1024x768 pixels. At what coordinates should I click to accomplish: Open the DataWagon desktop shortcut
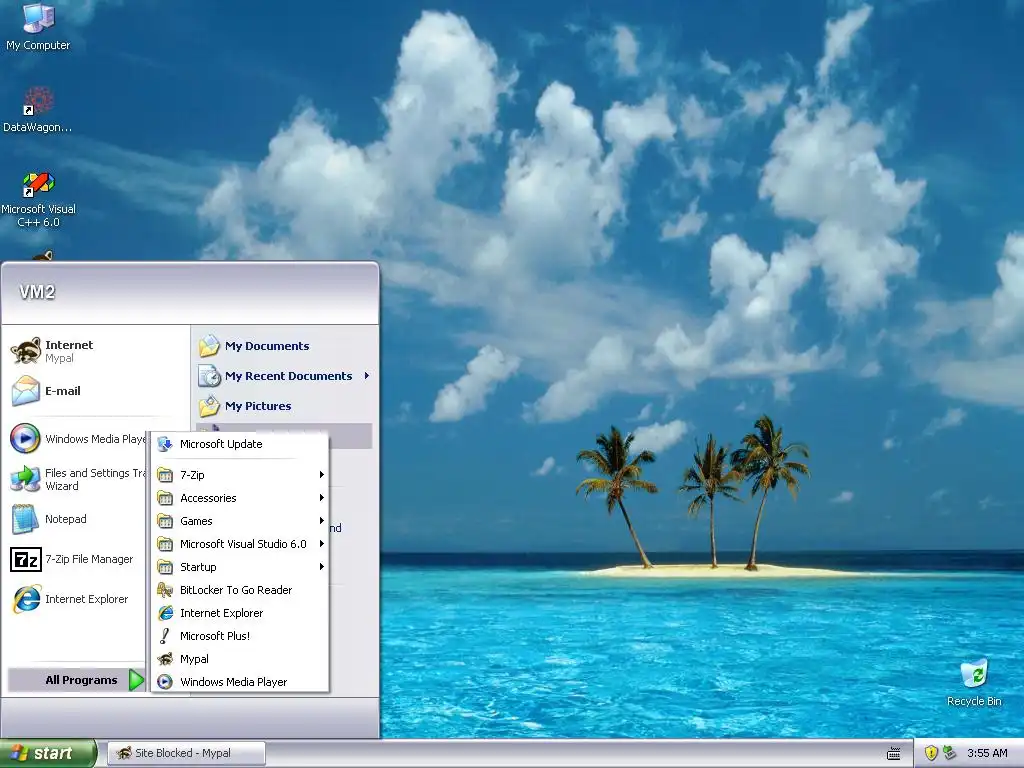pyautogui.click(x=38, y=110)
